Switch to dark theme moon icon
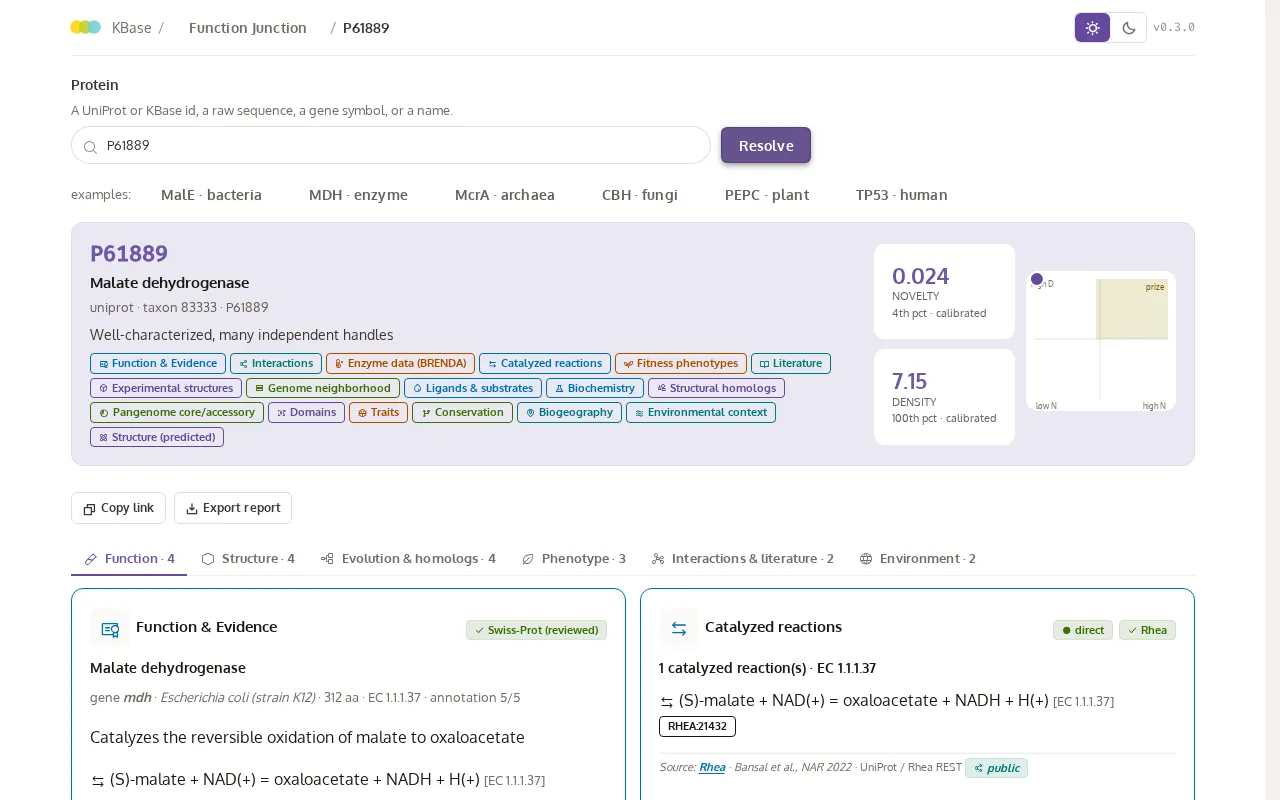1280x800 pixels. (x=1129, y=28)
